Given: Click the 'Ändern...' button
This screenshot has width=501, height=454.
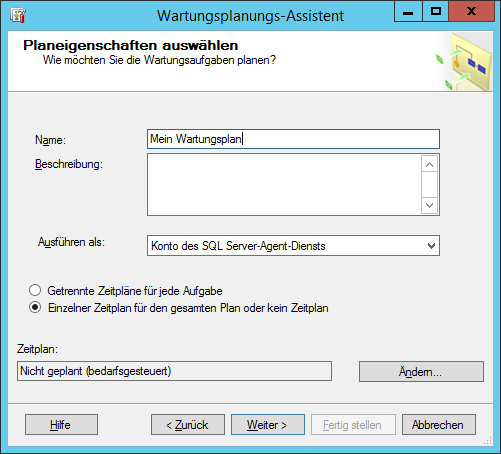Looking at the screenshot, I should [421, 371].
